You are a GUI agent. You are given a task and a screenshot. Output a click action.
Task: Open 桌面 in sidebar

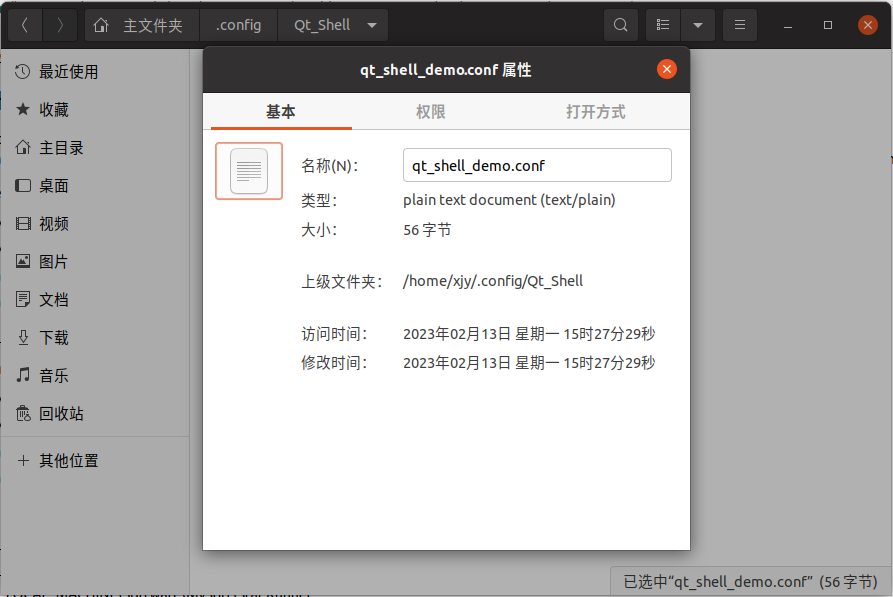[x=95, y=186]
